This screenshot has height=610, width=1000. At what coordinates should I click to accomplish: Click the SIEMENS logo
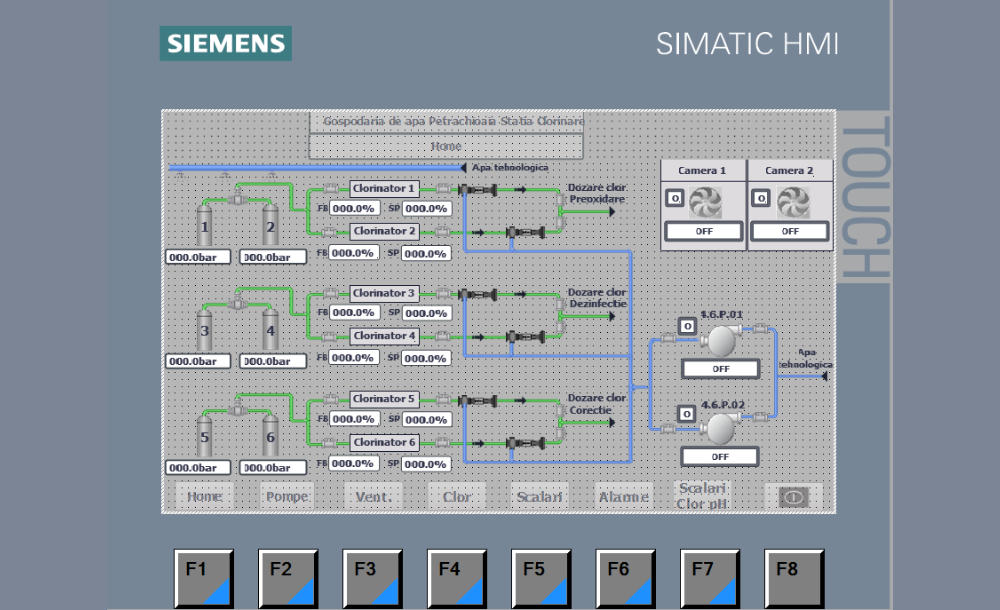[x=226, y=43]
